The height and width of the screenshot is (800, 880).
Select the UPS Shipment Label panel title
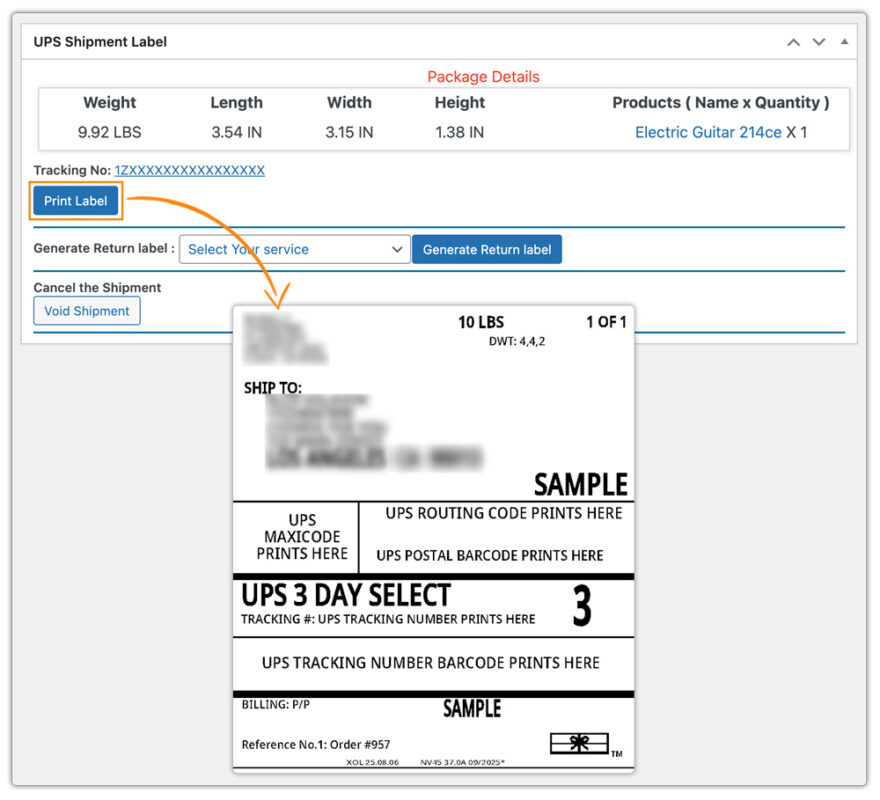[x=101, y=42]
